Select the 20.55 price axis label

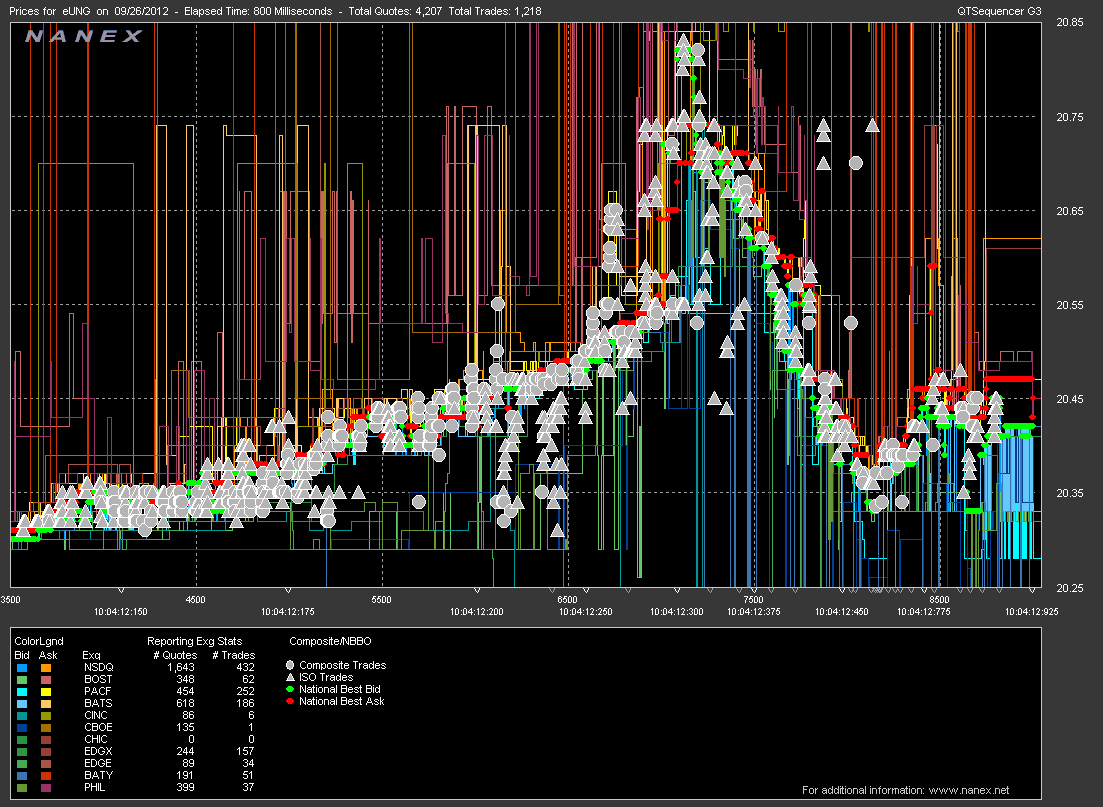(x=1070, y=305)
